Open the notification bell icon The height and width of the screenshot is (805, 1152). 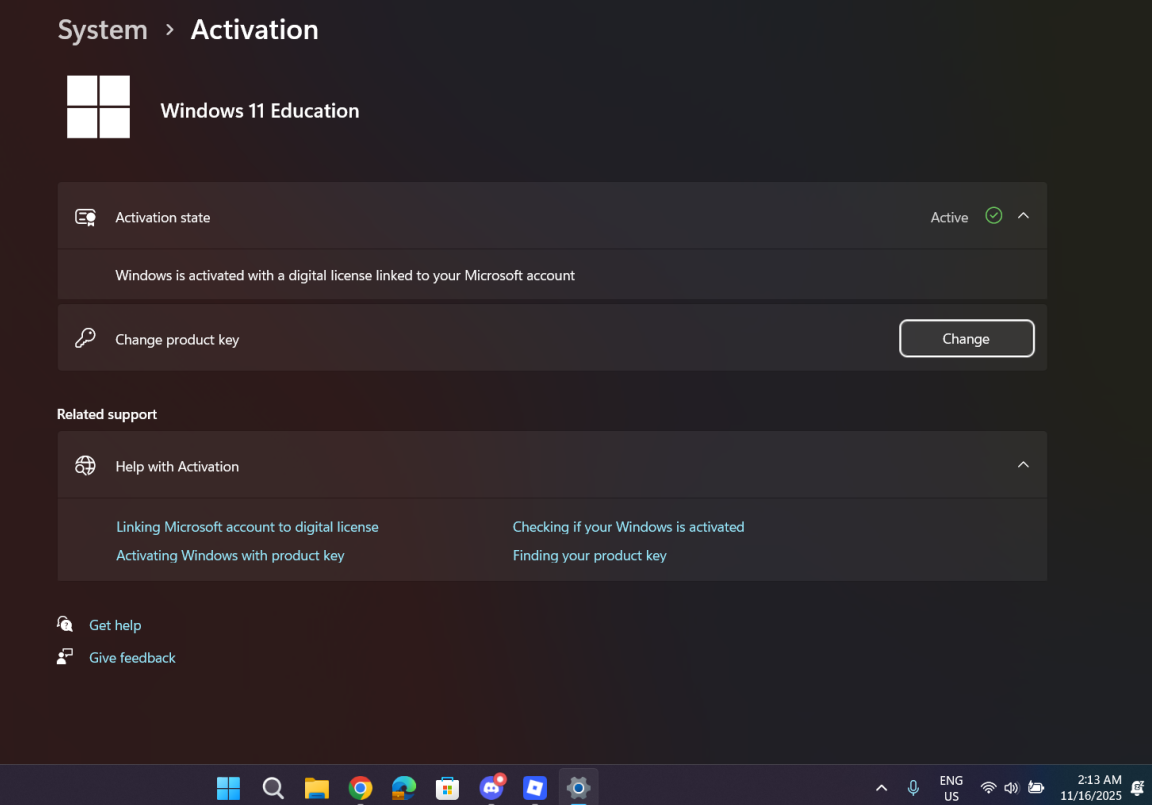(1137, 788)
